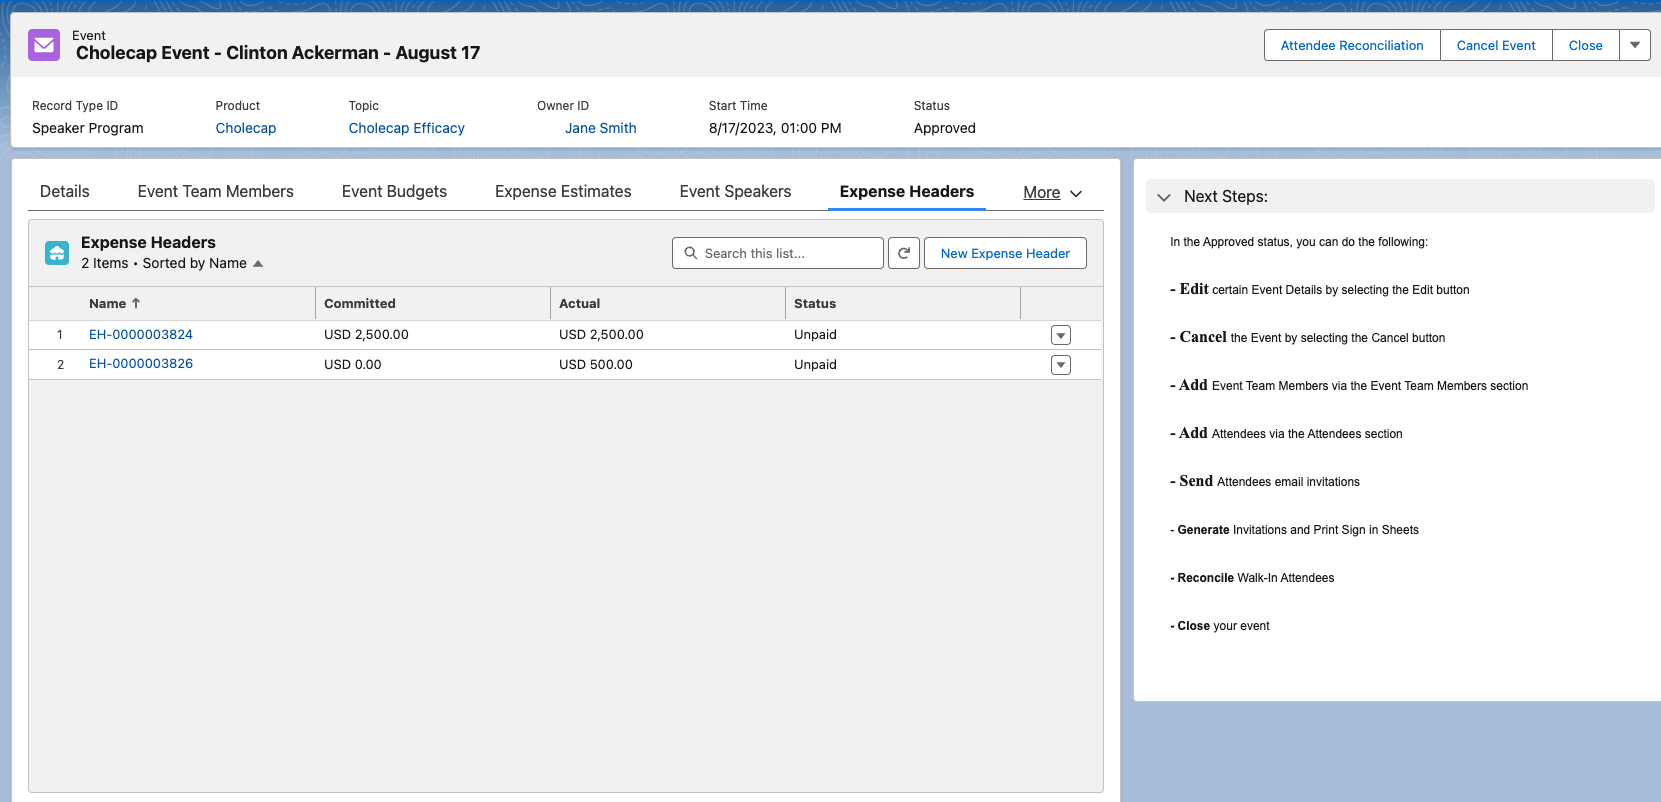The image size is (1661, 802).
Task: Click the Cancel Event button
Action: [1496, 45]
